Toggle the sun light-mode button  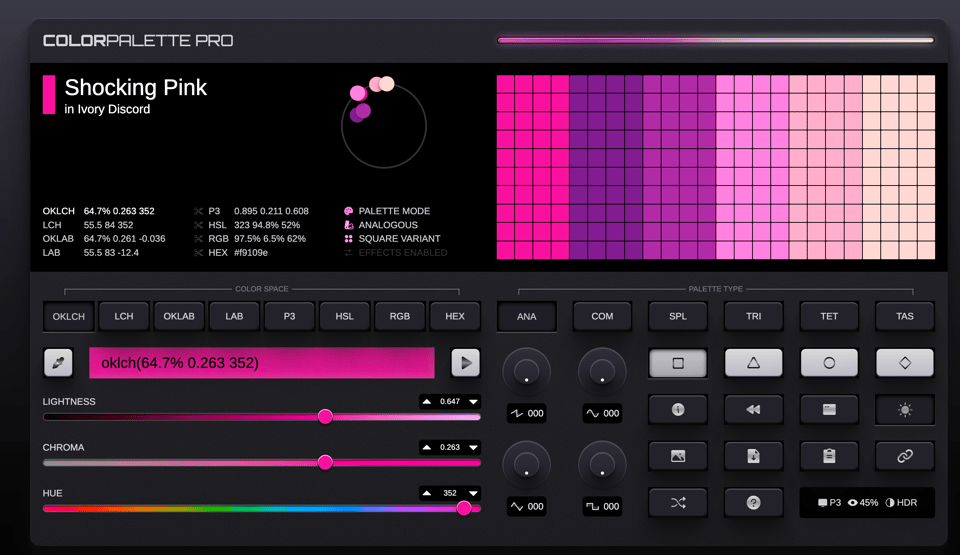[904, 409]
